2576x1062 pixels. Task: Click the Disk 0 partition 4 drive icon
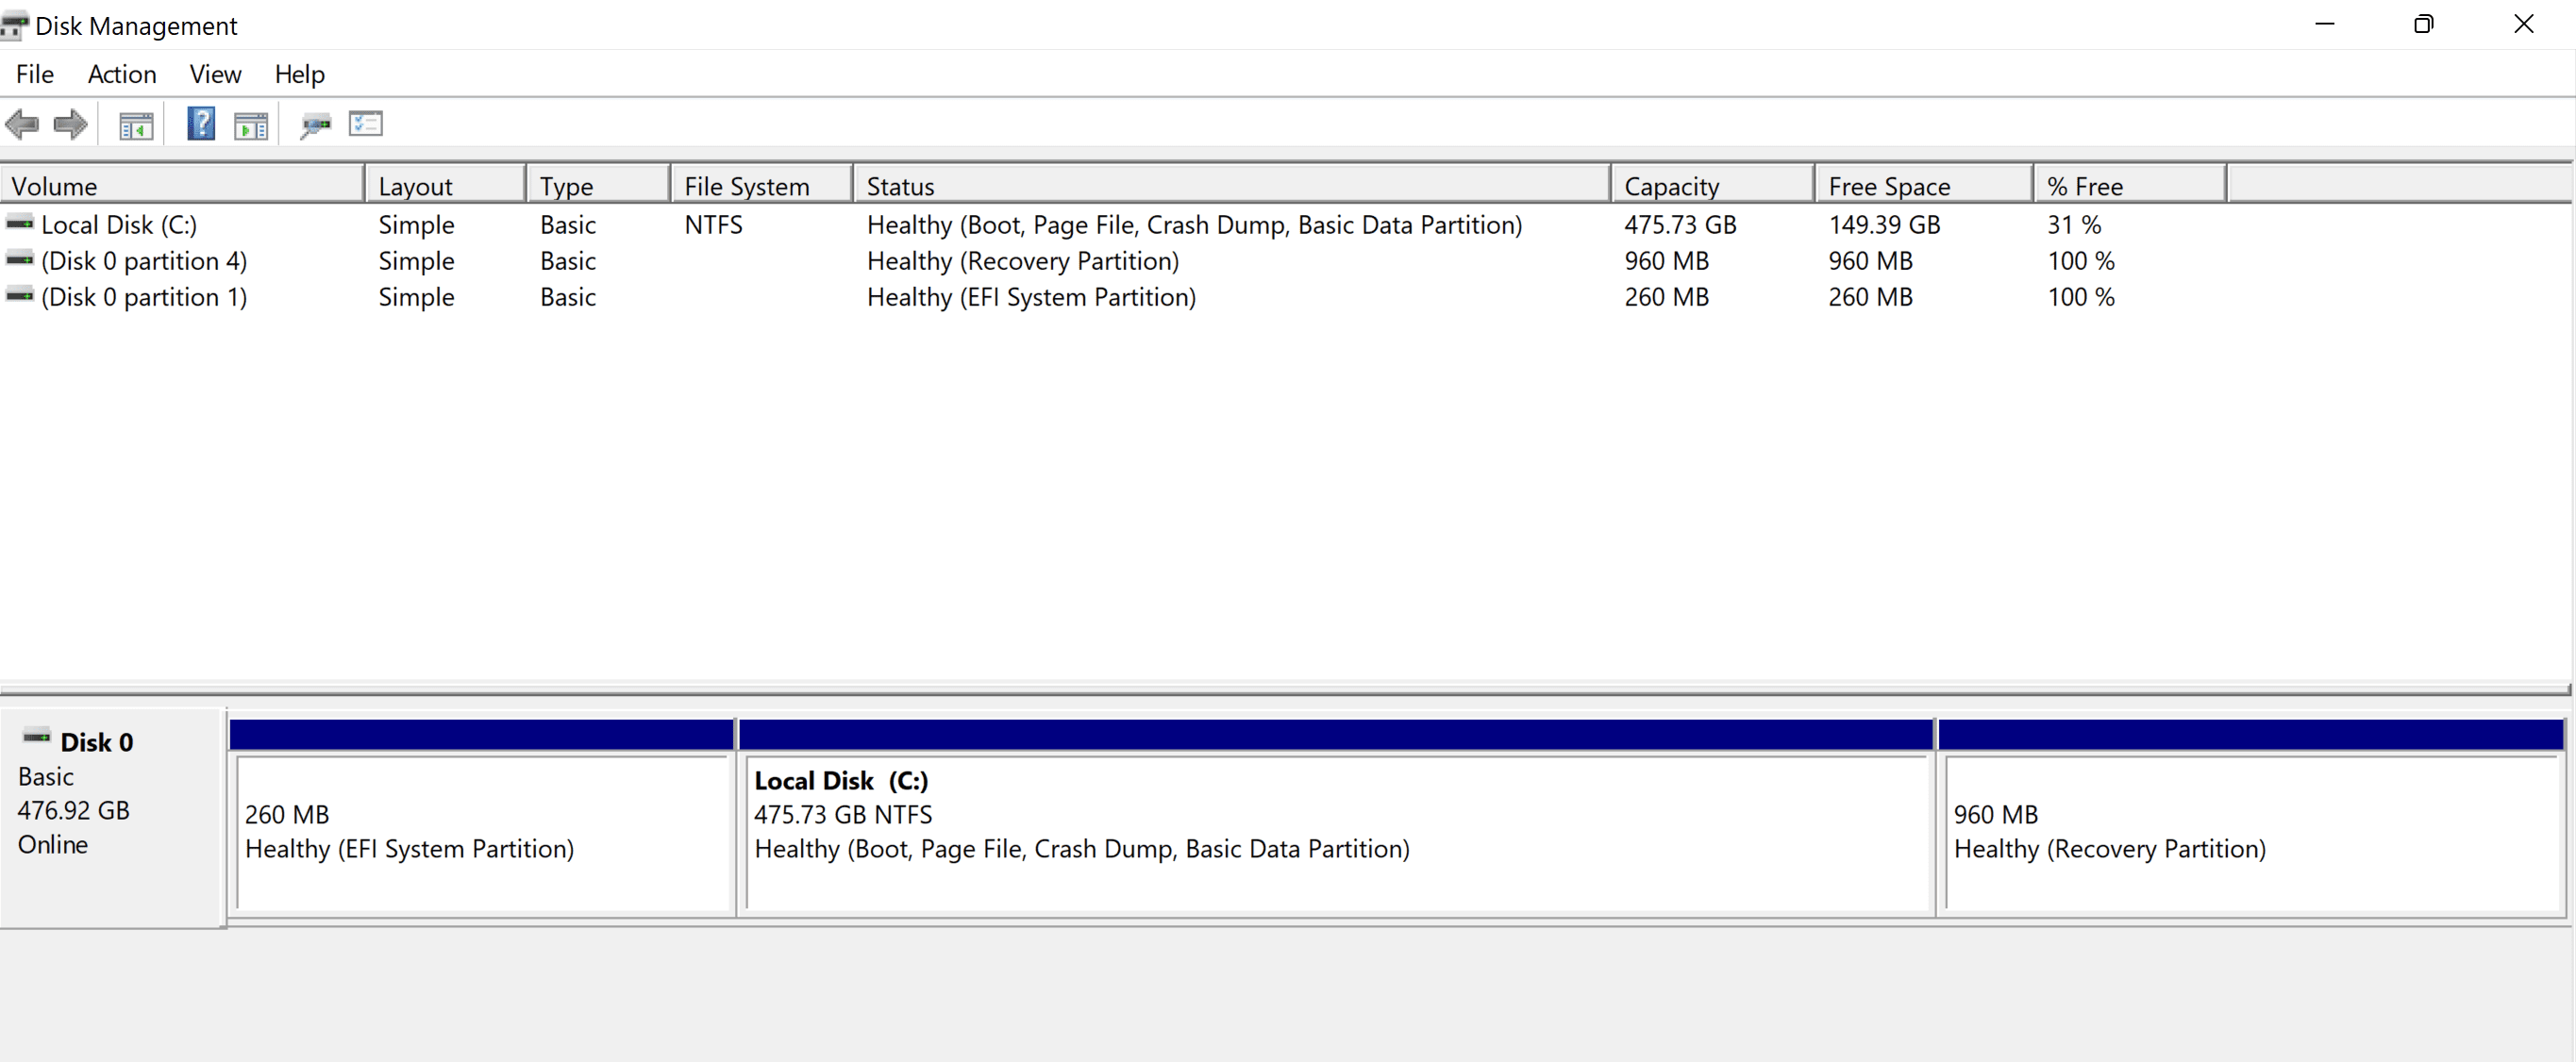click(x=20, y=259)
